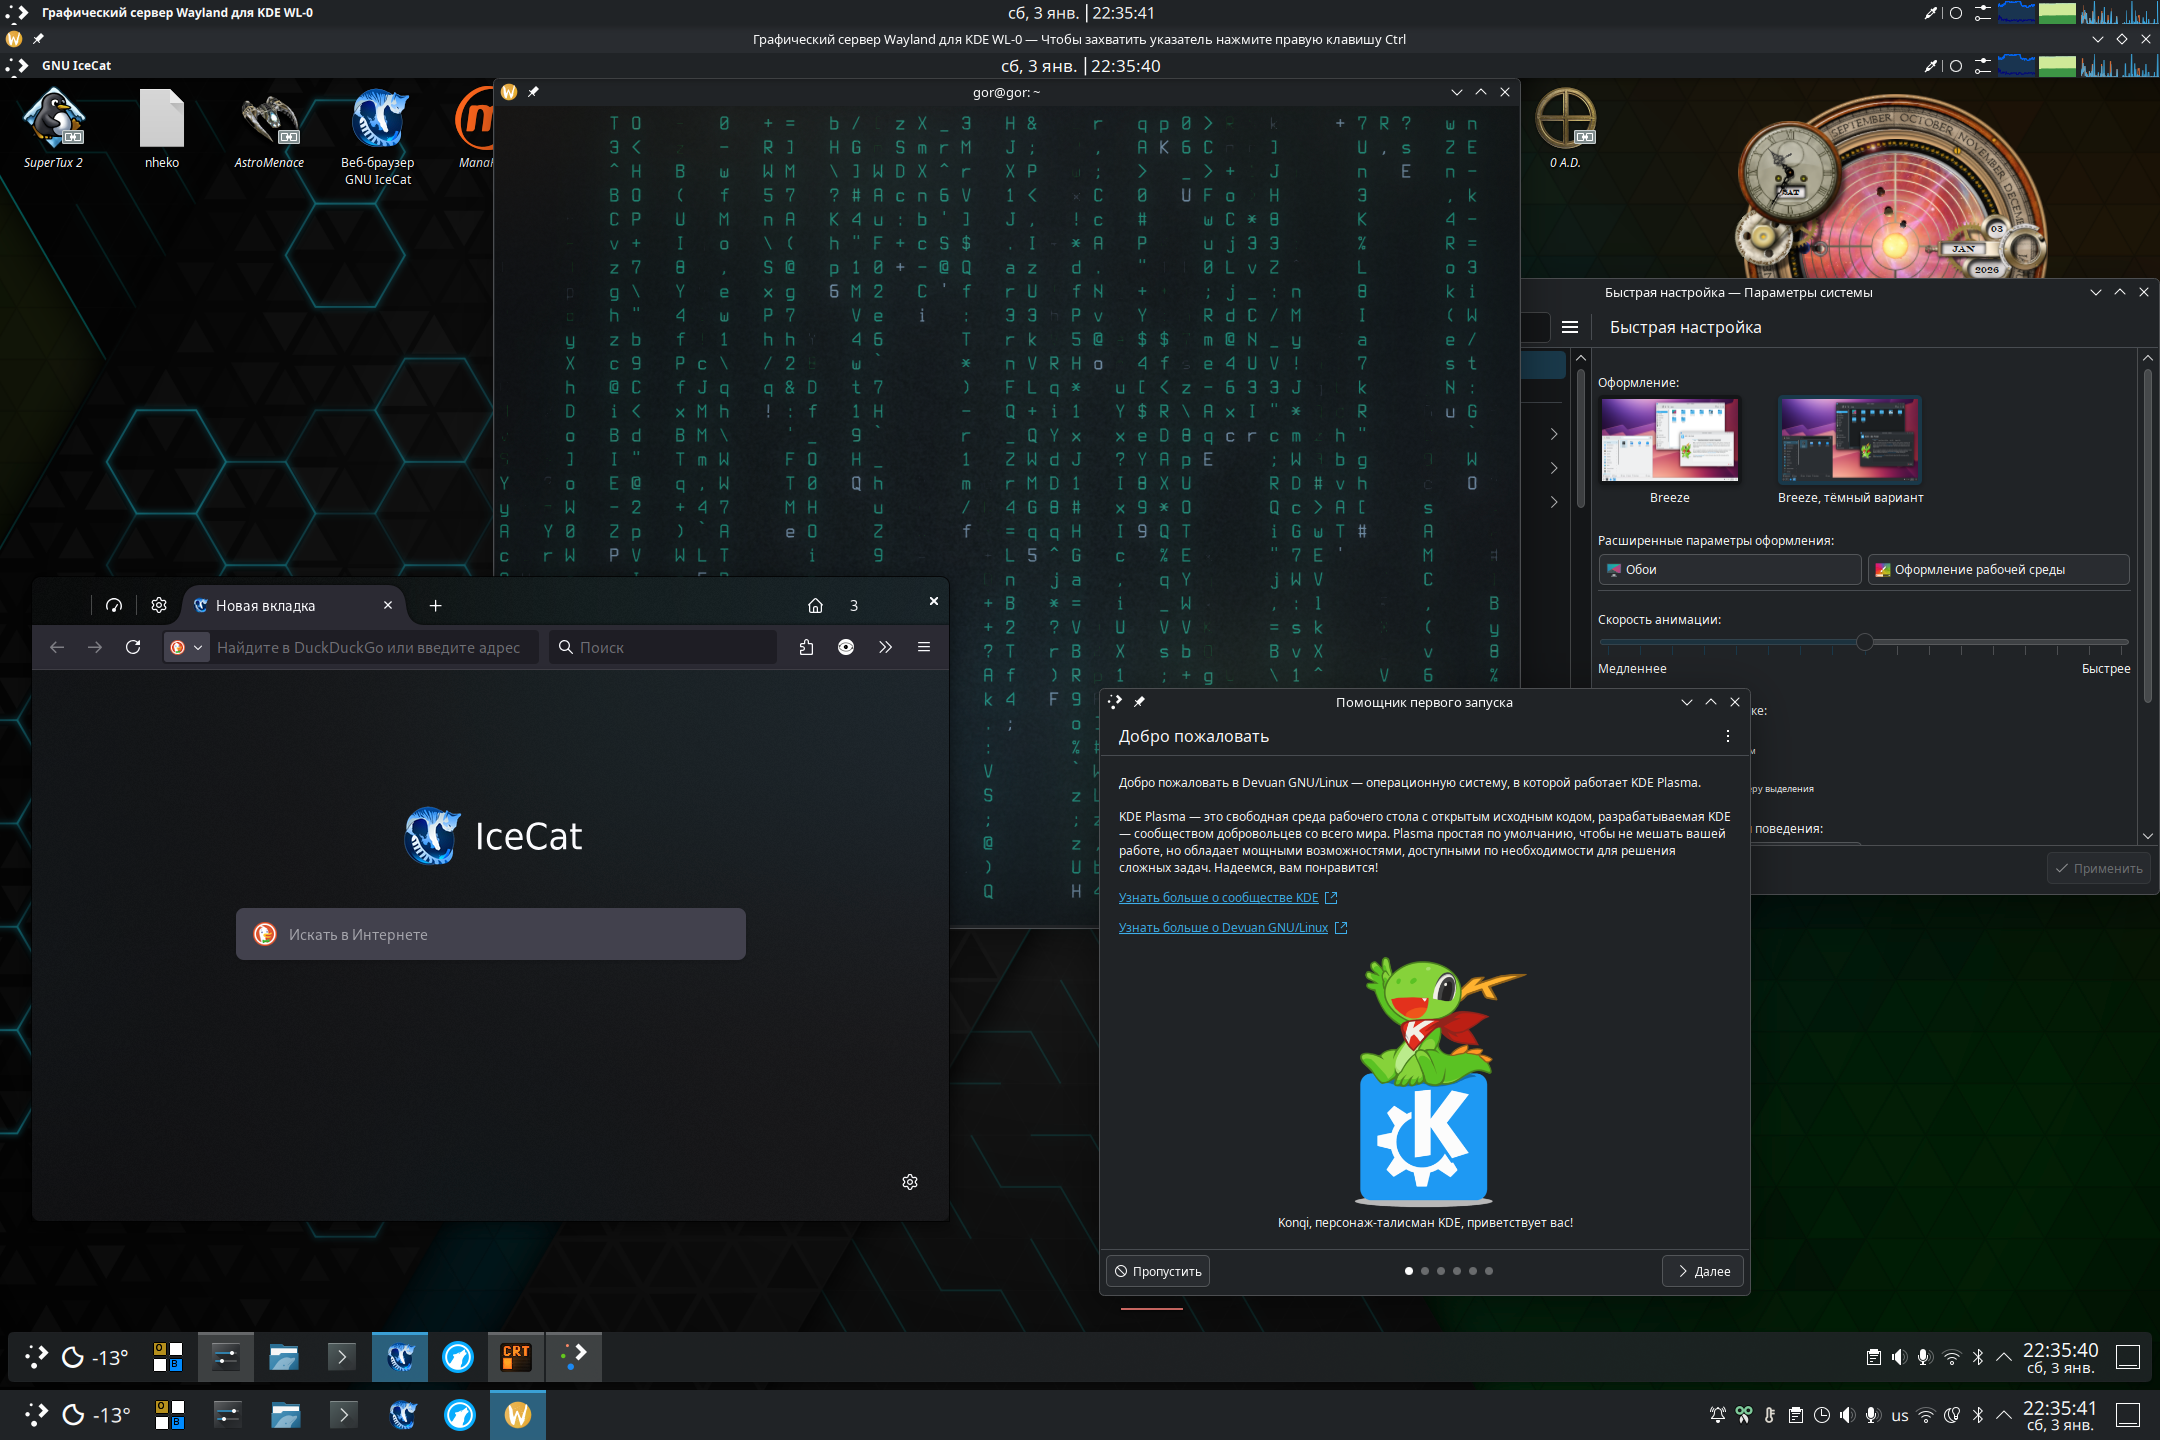Toggle pin on the first-run assistant window
Image resolution: width=2160 pixels, height=1440 pixels.
1139,702
